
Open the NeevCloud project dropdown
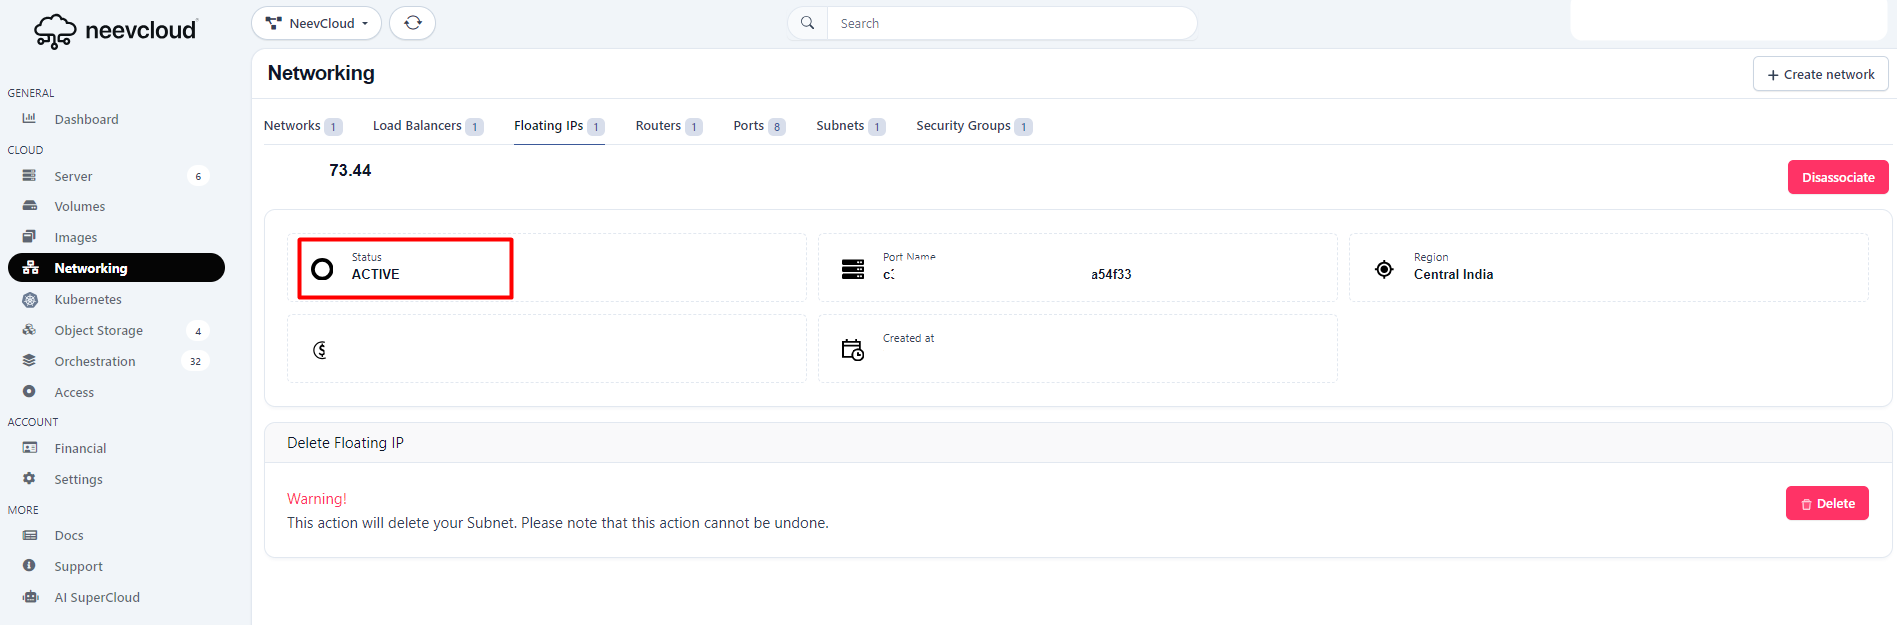click(316, 23)
